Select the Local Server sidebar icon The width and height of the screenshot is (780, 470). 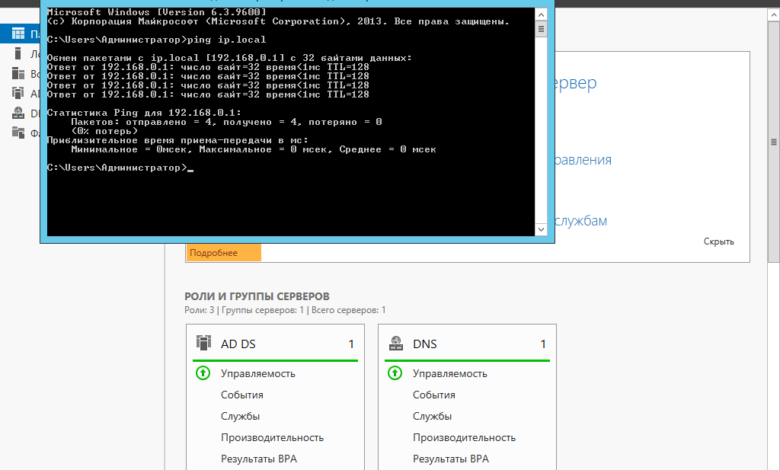coord(18,54)
